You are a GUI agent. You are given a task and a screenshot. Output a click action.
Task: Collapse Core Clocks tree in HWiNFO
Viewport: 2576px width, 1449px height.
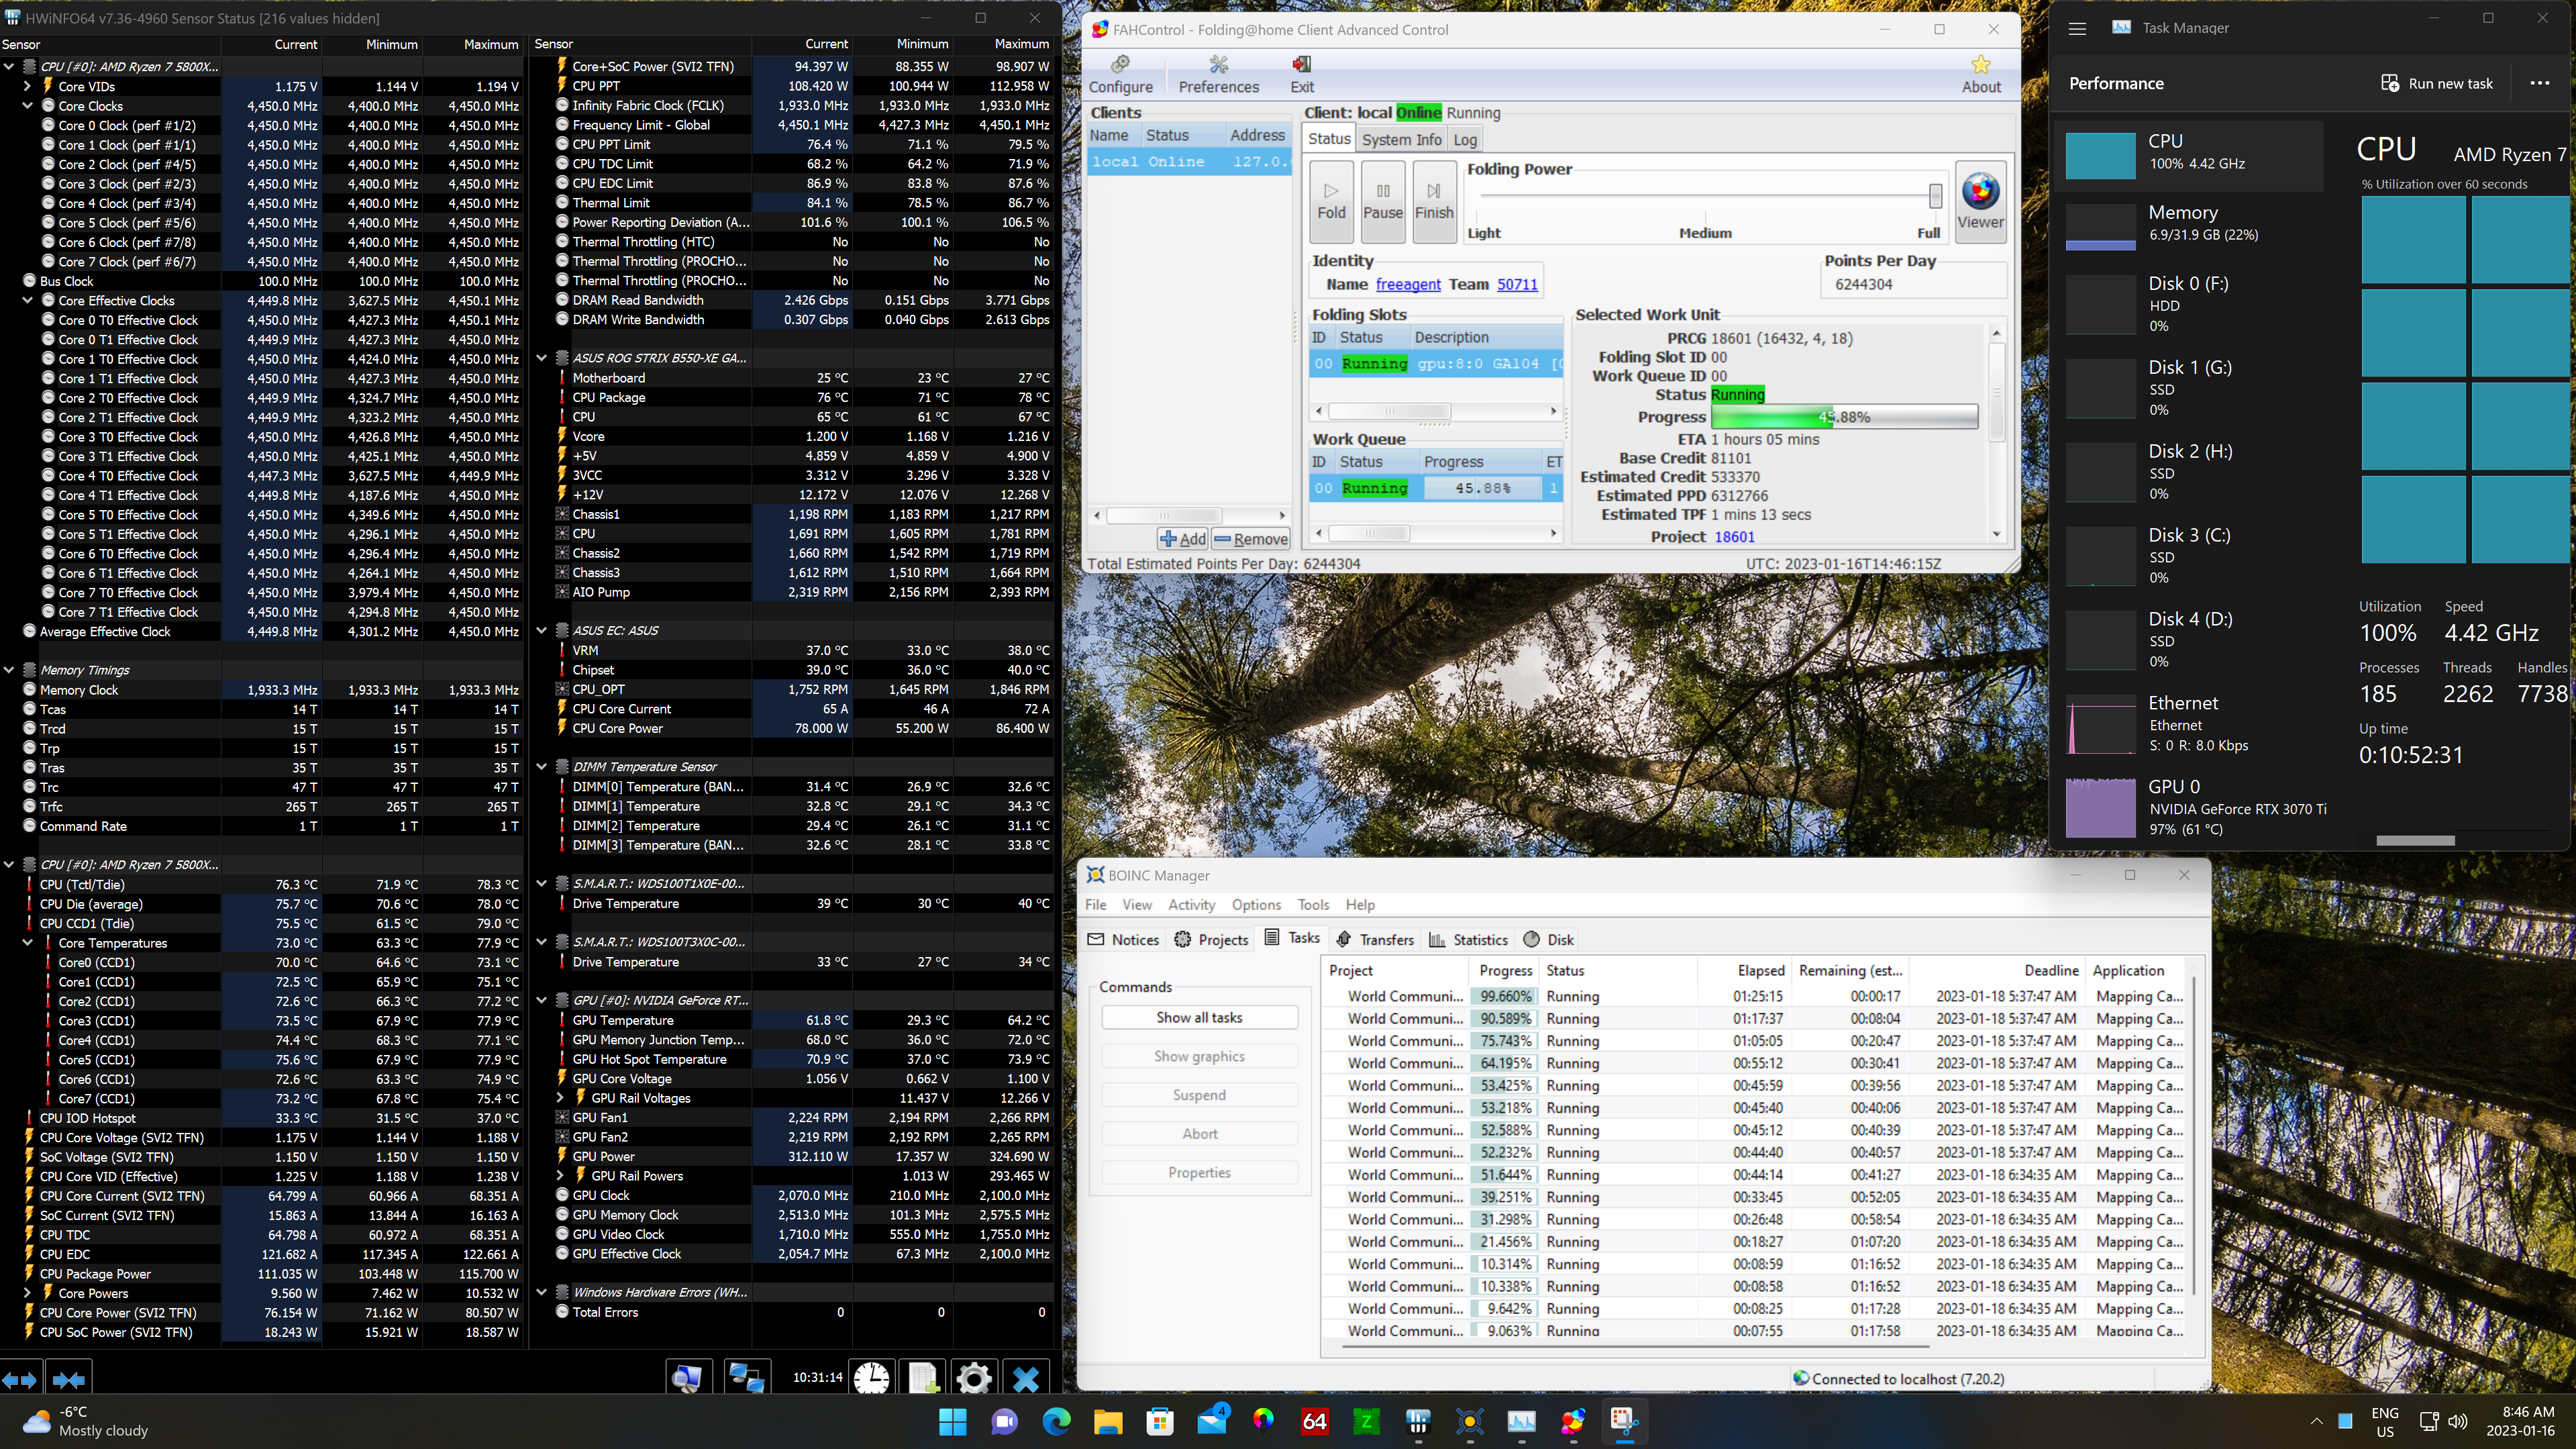click(28, 106)
